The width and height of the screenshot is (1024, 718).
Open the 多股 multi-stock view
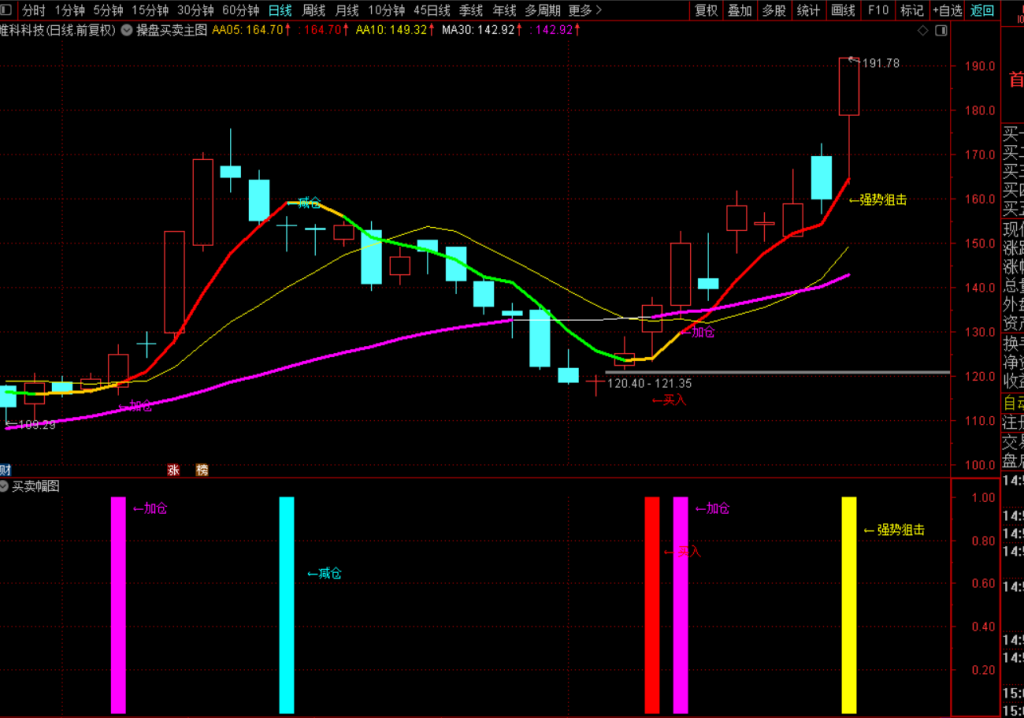point(774,10)
